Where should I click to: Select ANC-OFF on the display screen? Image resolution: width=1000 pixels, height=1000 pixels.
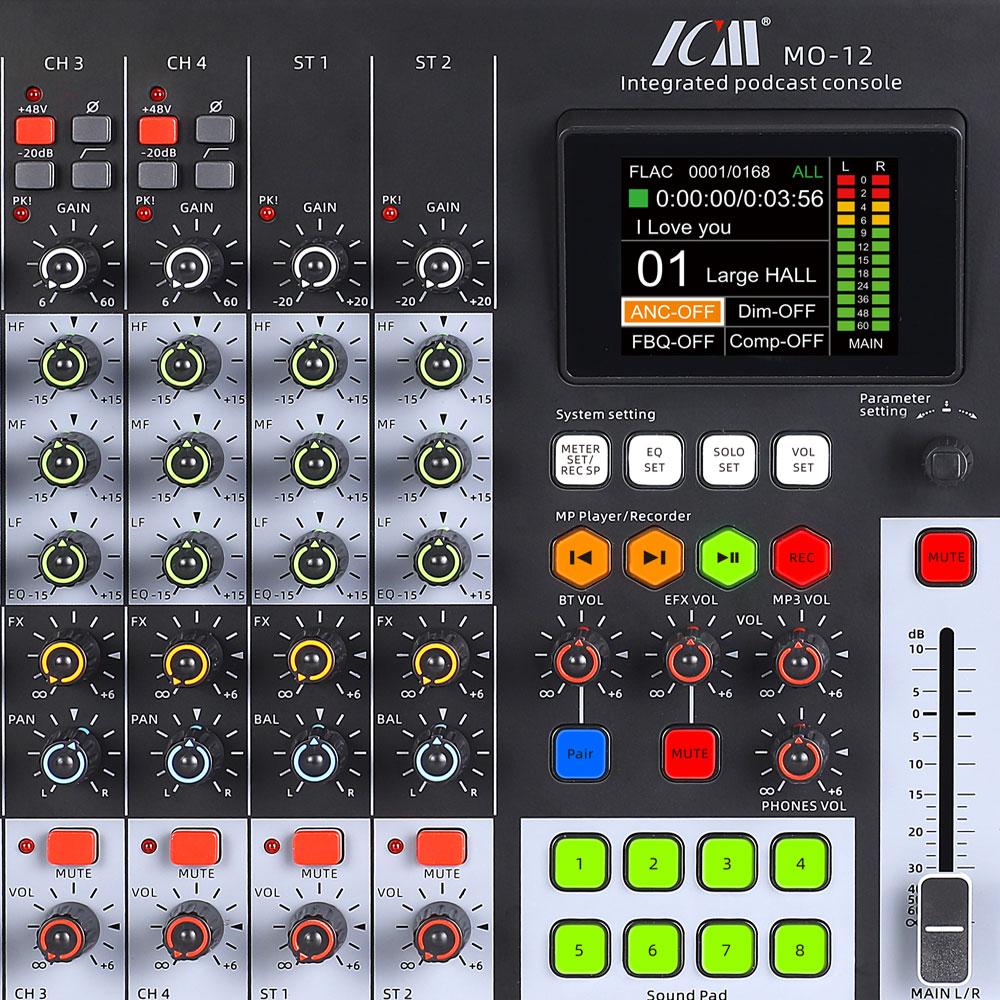pos(673,312)
